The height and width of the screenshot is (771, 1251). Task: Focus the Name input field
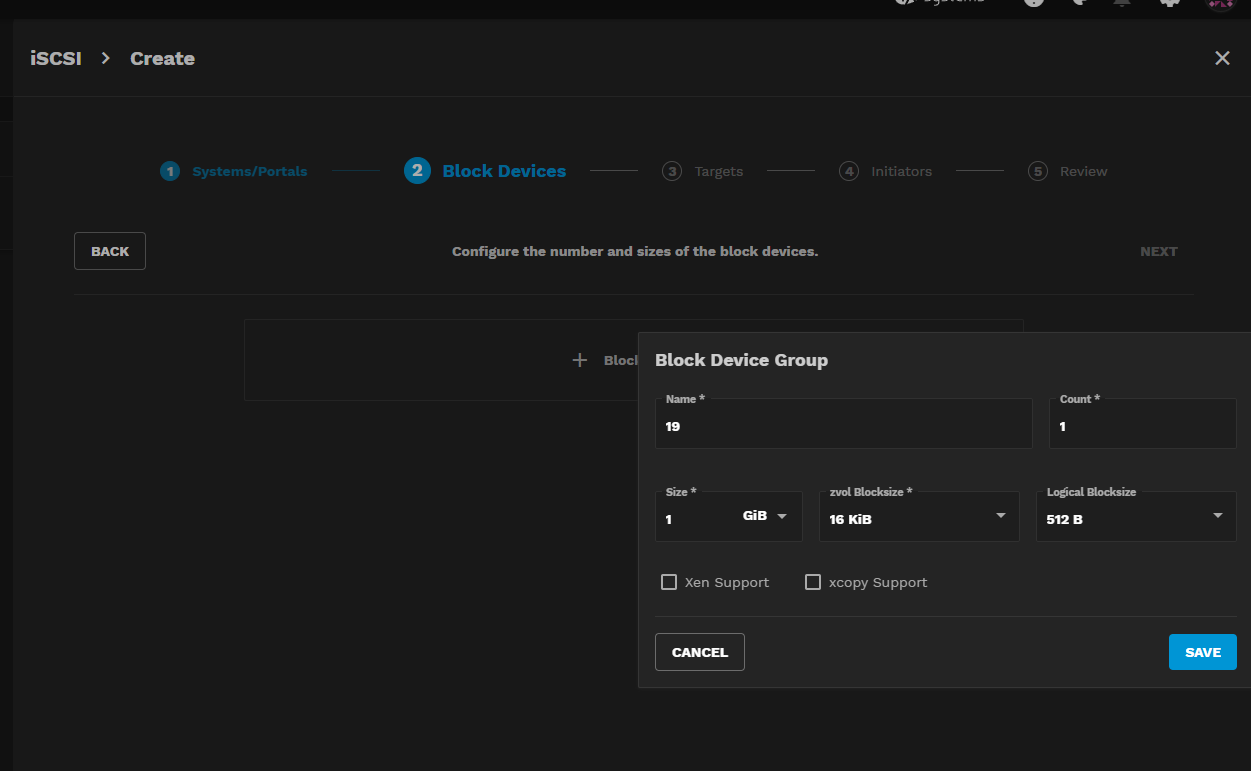844,424
